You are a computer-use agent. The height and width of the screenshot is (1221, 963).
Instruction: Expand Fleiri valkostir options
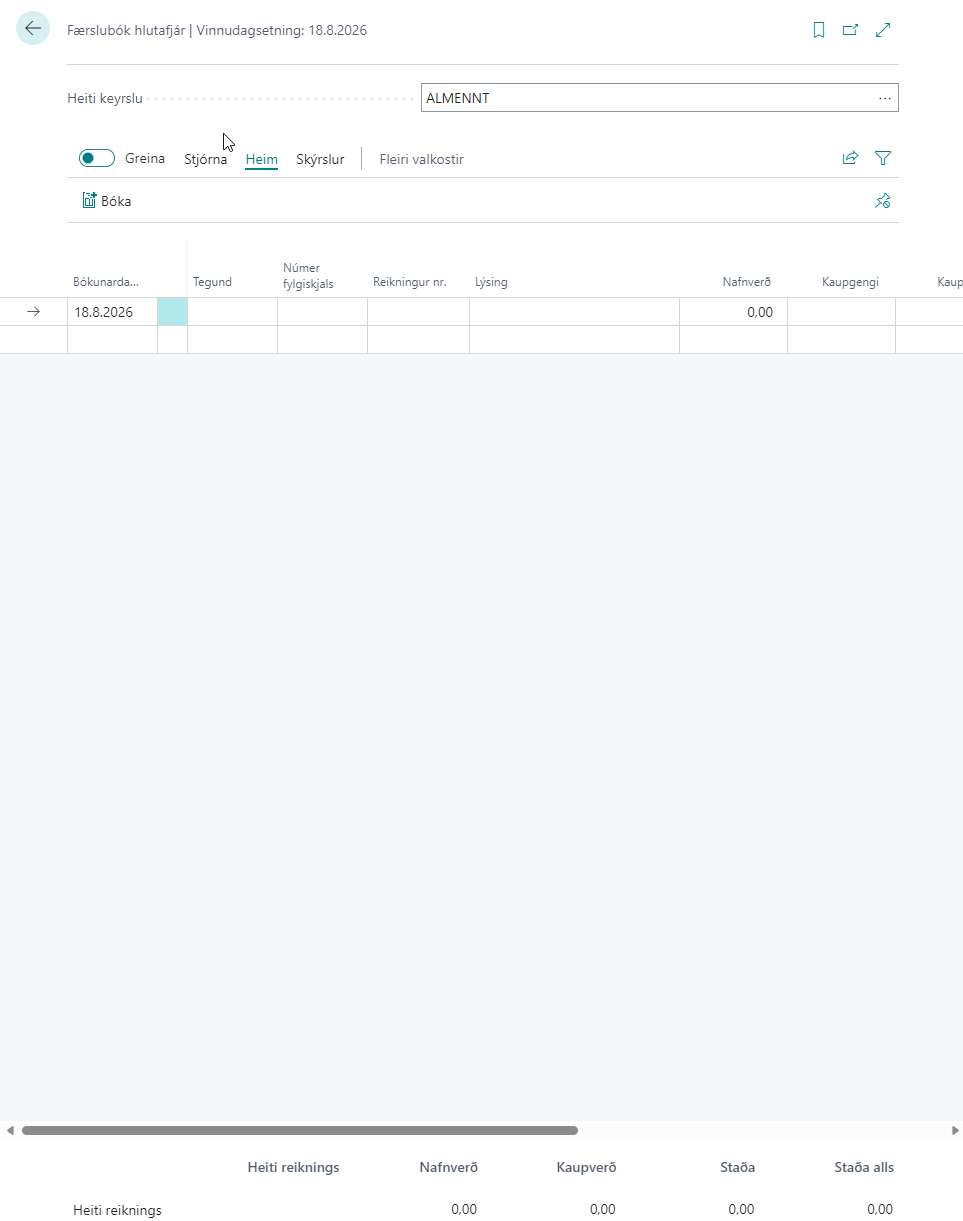[x=421, y=159]
